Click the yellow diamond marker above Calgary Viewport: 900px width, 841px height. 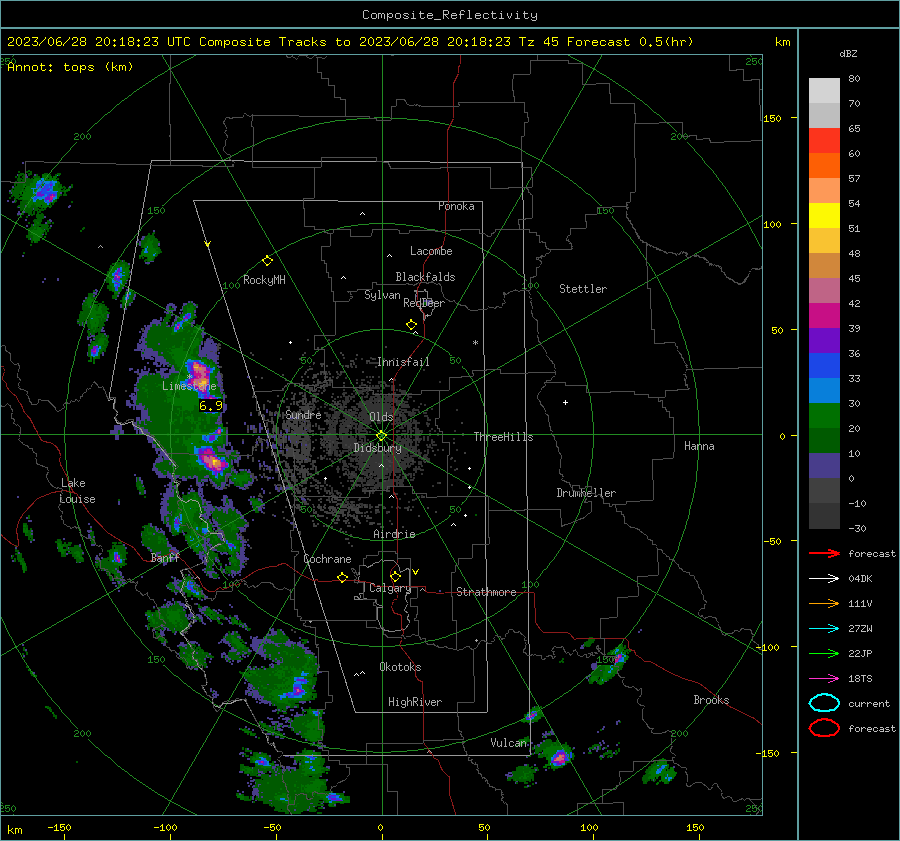pyautogui.click(x=395, y=576)
